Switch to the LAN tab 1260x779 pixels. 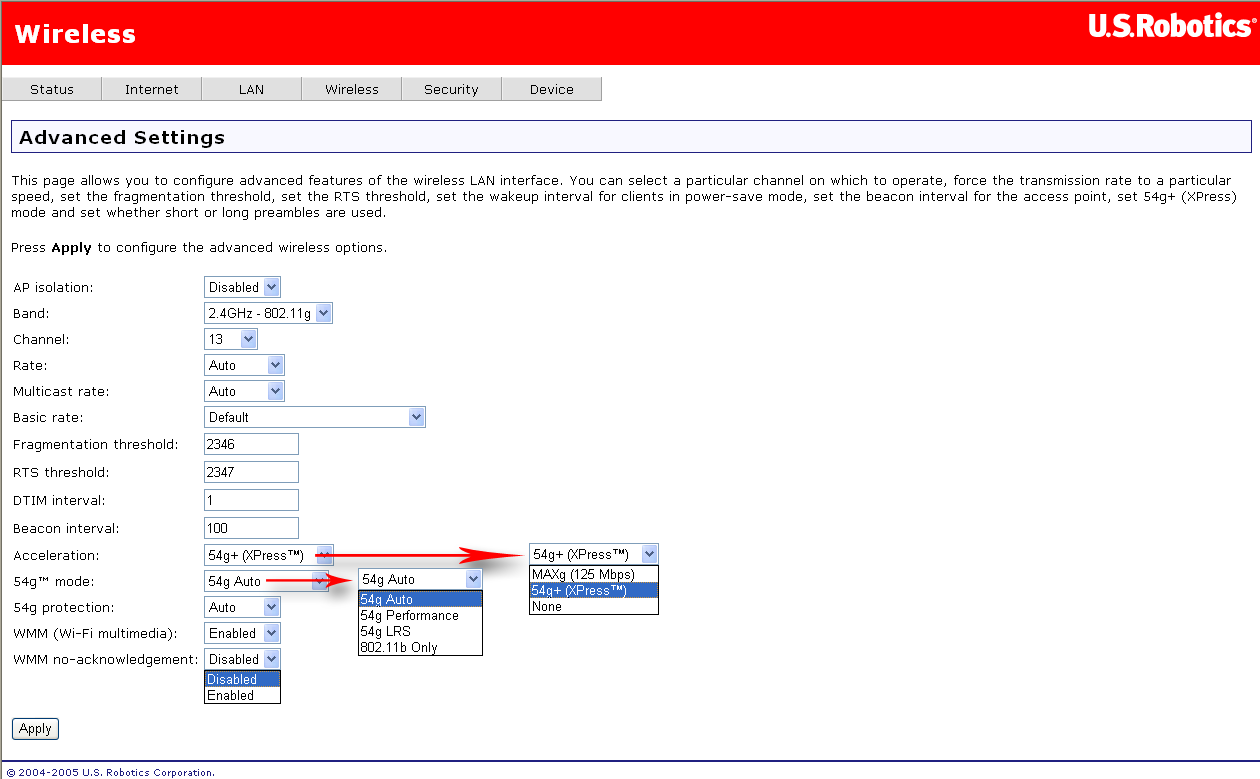click(252, 89)
